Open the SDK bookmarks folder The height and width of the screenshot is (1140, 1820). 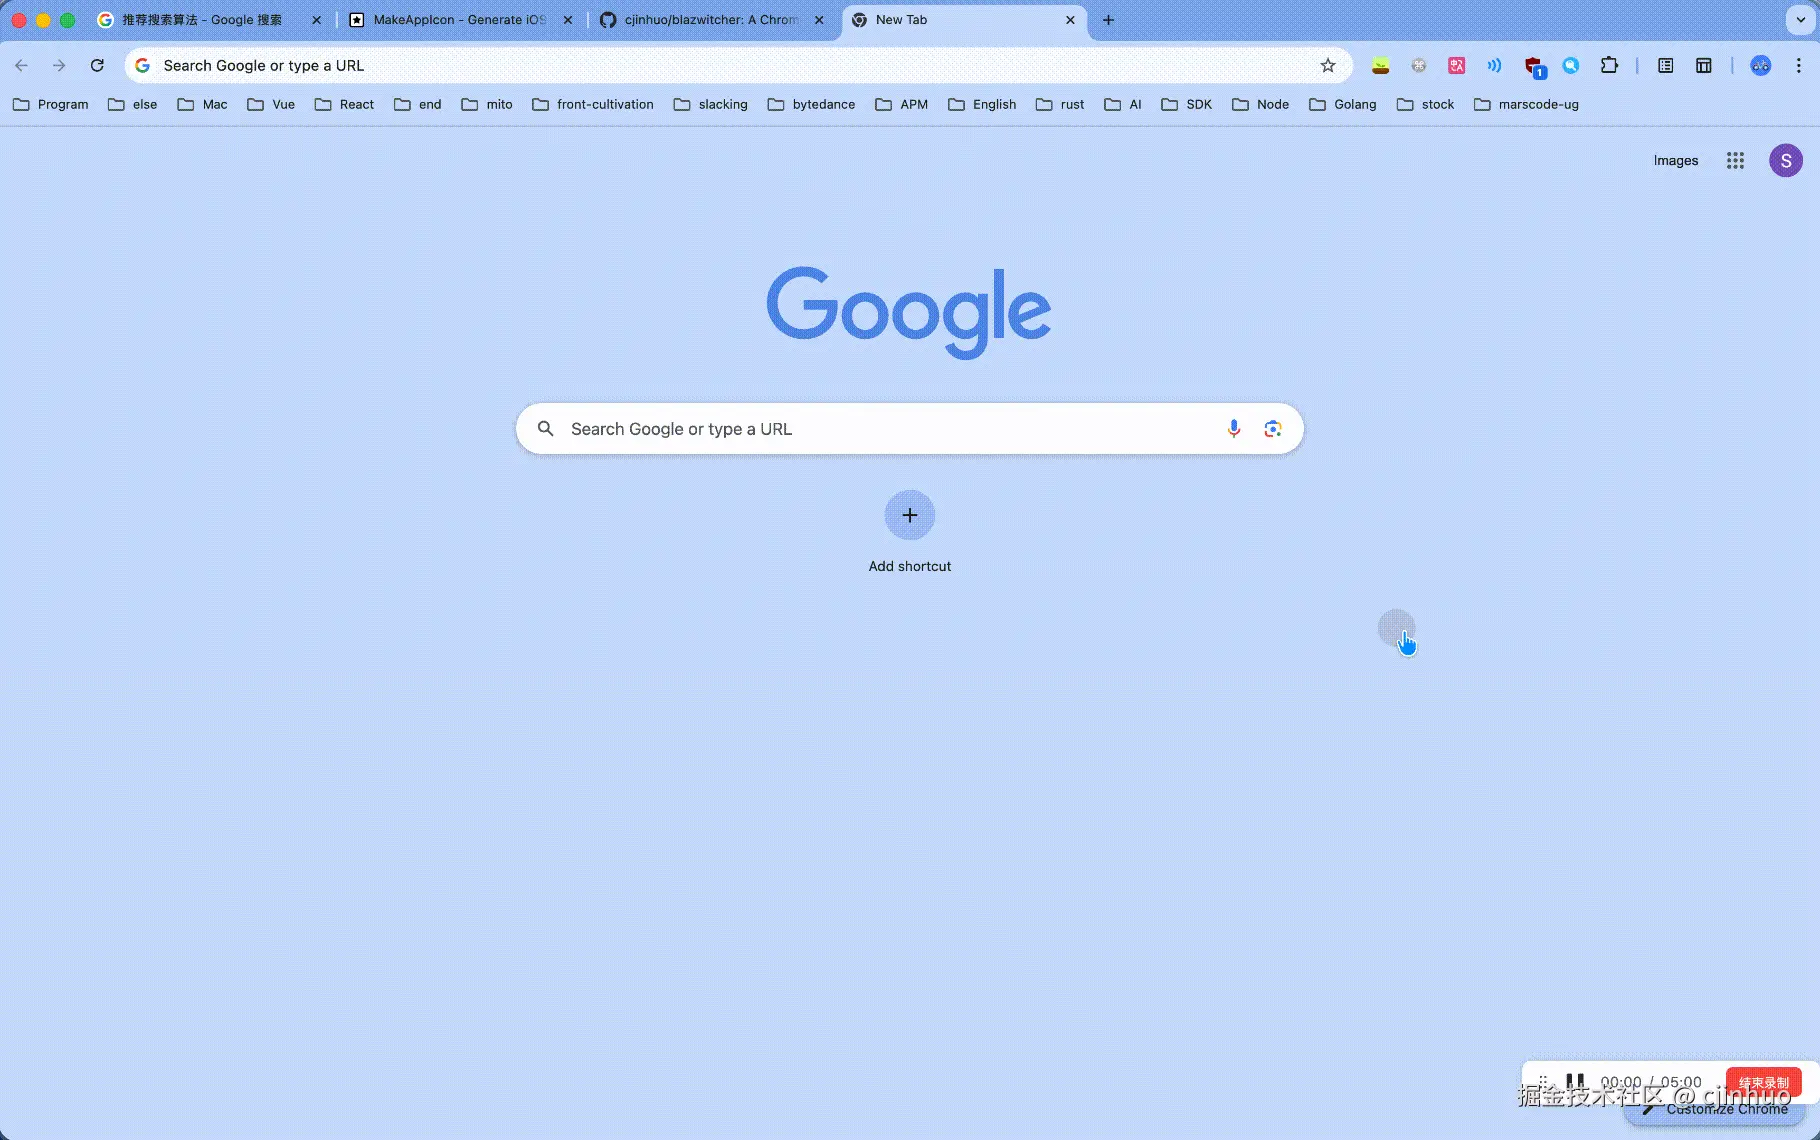pos(1187,105)
